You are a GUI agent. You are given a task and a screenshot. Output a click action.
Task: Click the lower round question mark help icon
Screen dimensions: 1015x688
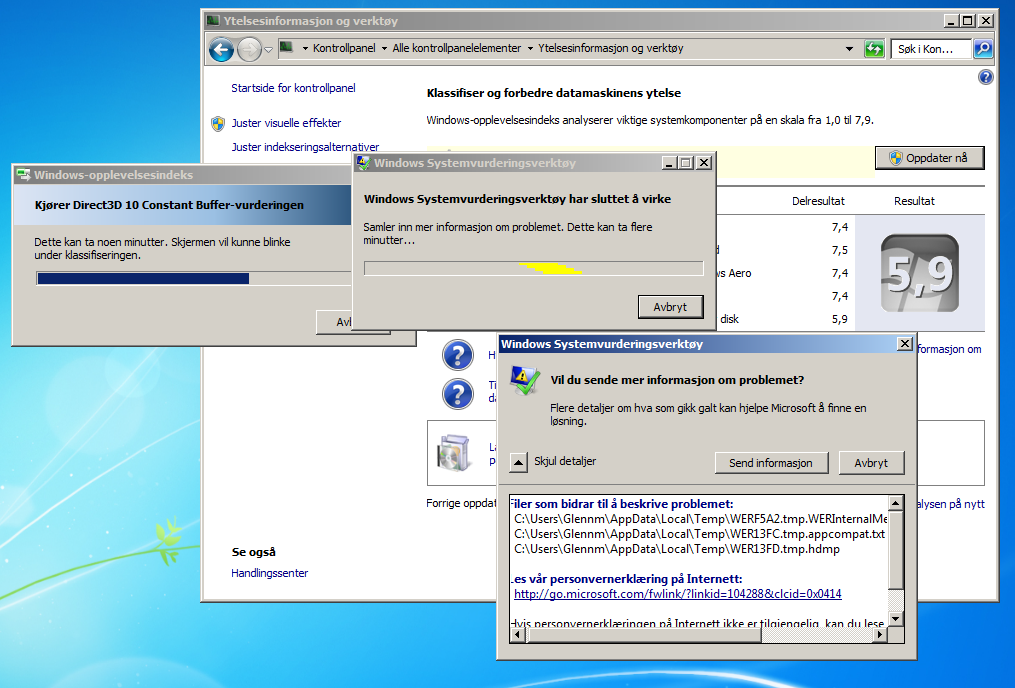[x=458, y=394]
